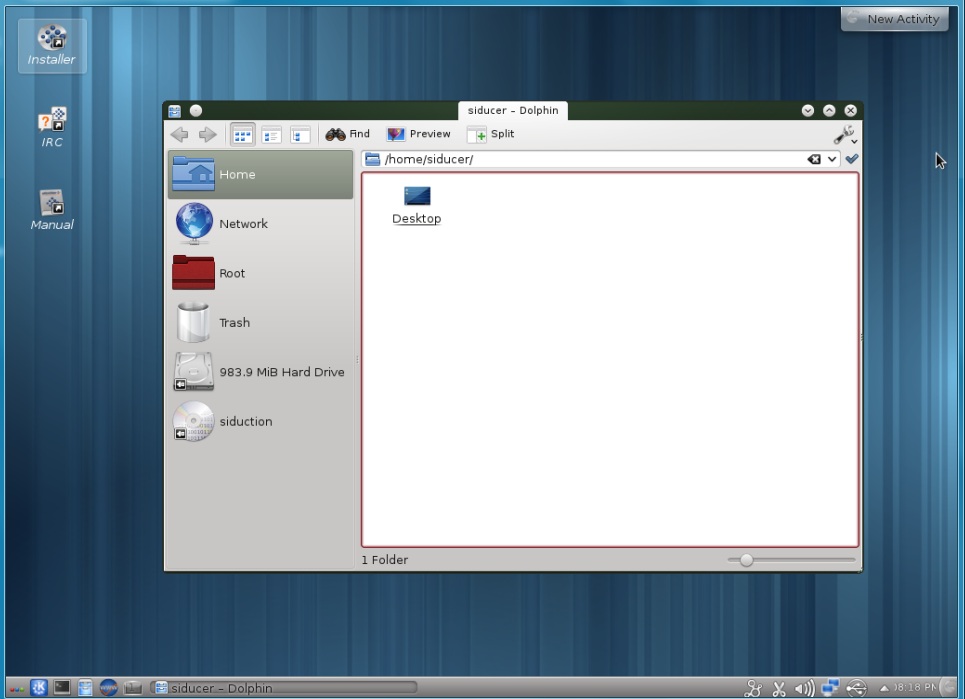Show hidden system tray icons
965x699 pixels.
884,688
